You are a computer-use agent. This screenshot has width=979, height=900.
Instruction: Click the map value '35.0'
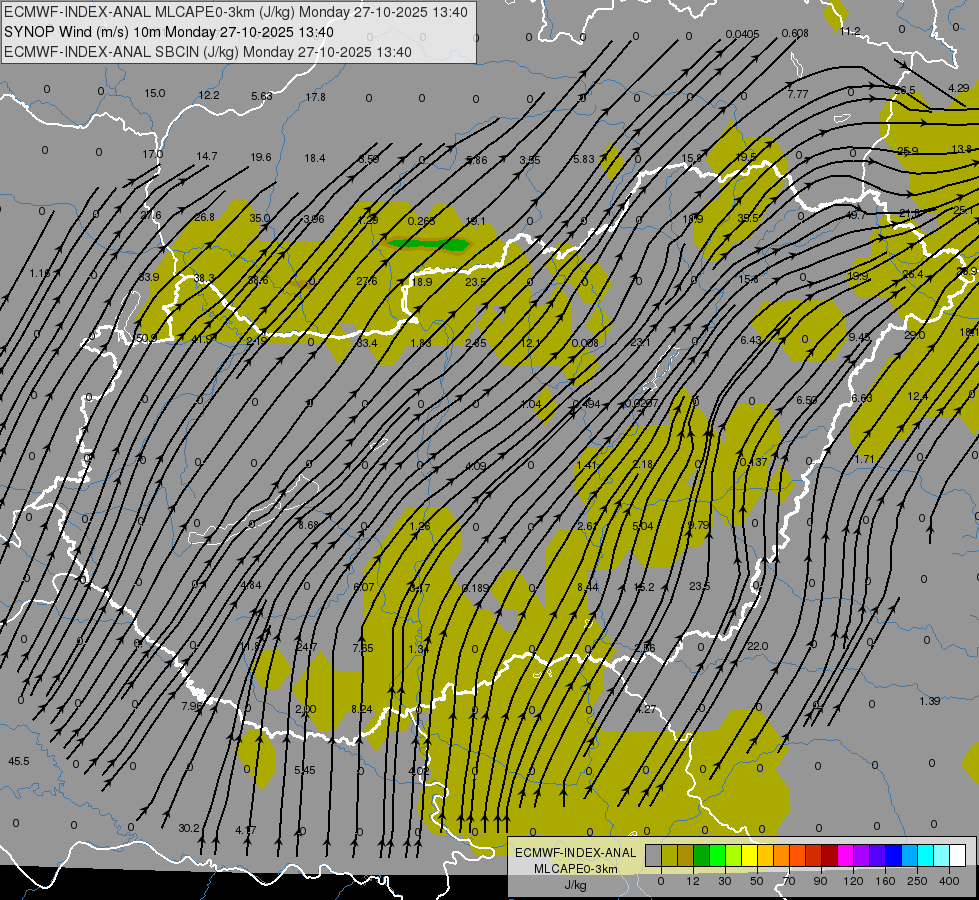pyautogui.click(x=259, y=218)
